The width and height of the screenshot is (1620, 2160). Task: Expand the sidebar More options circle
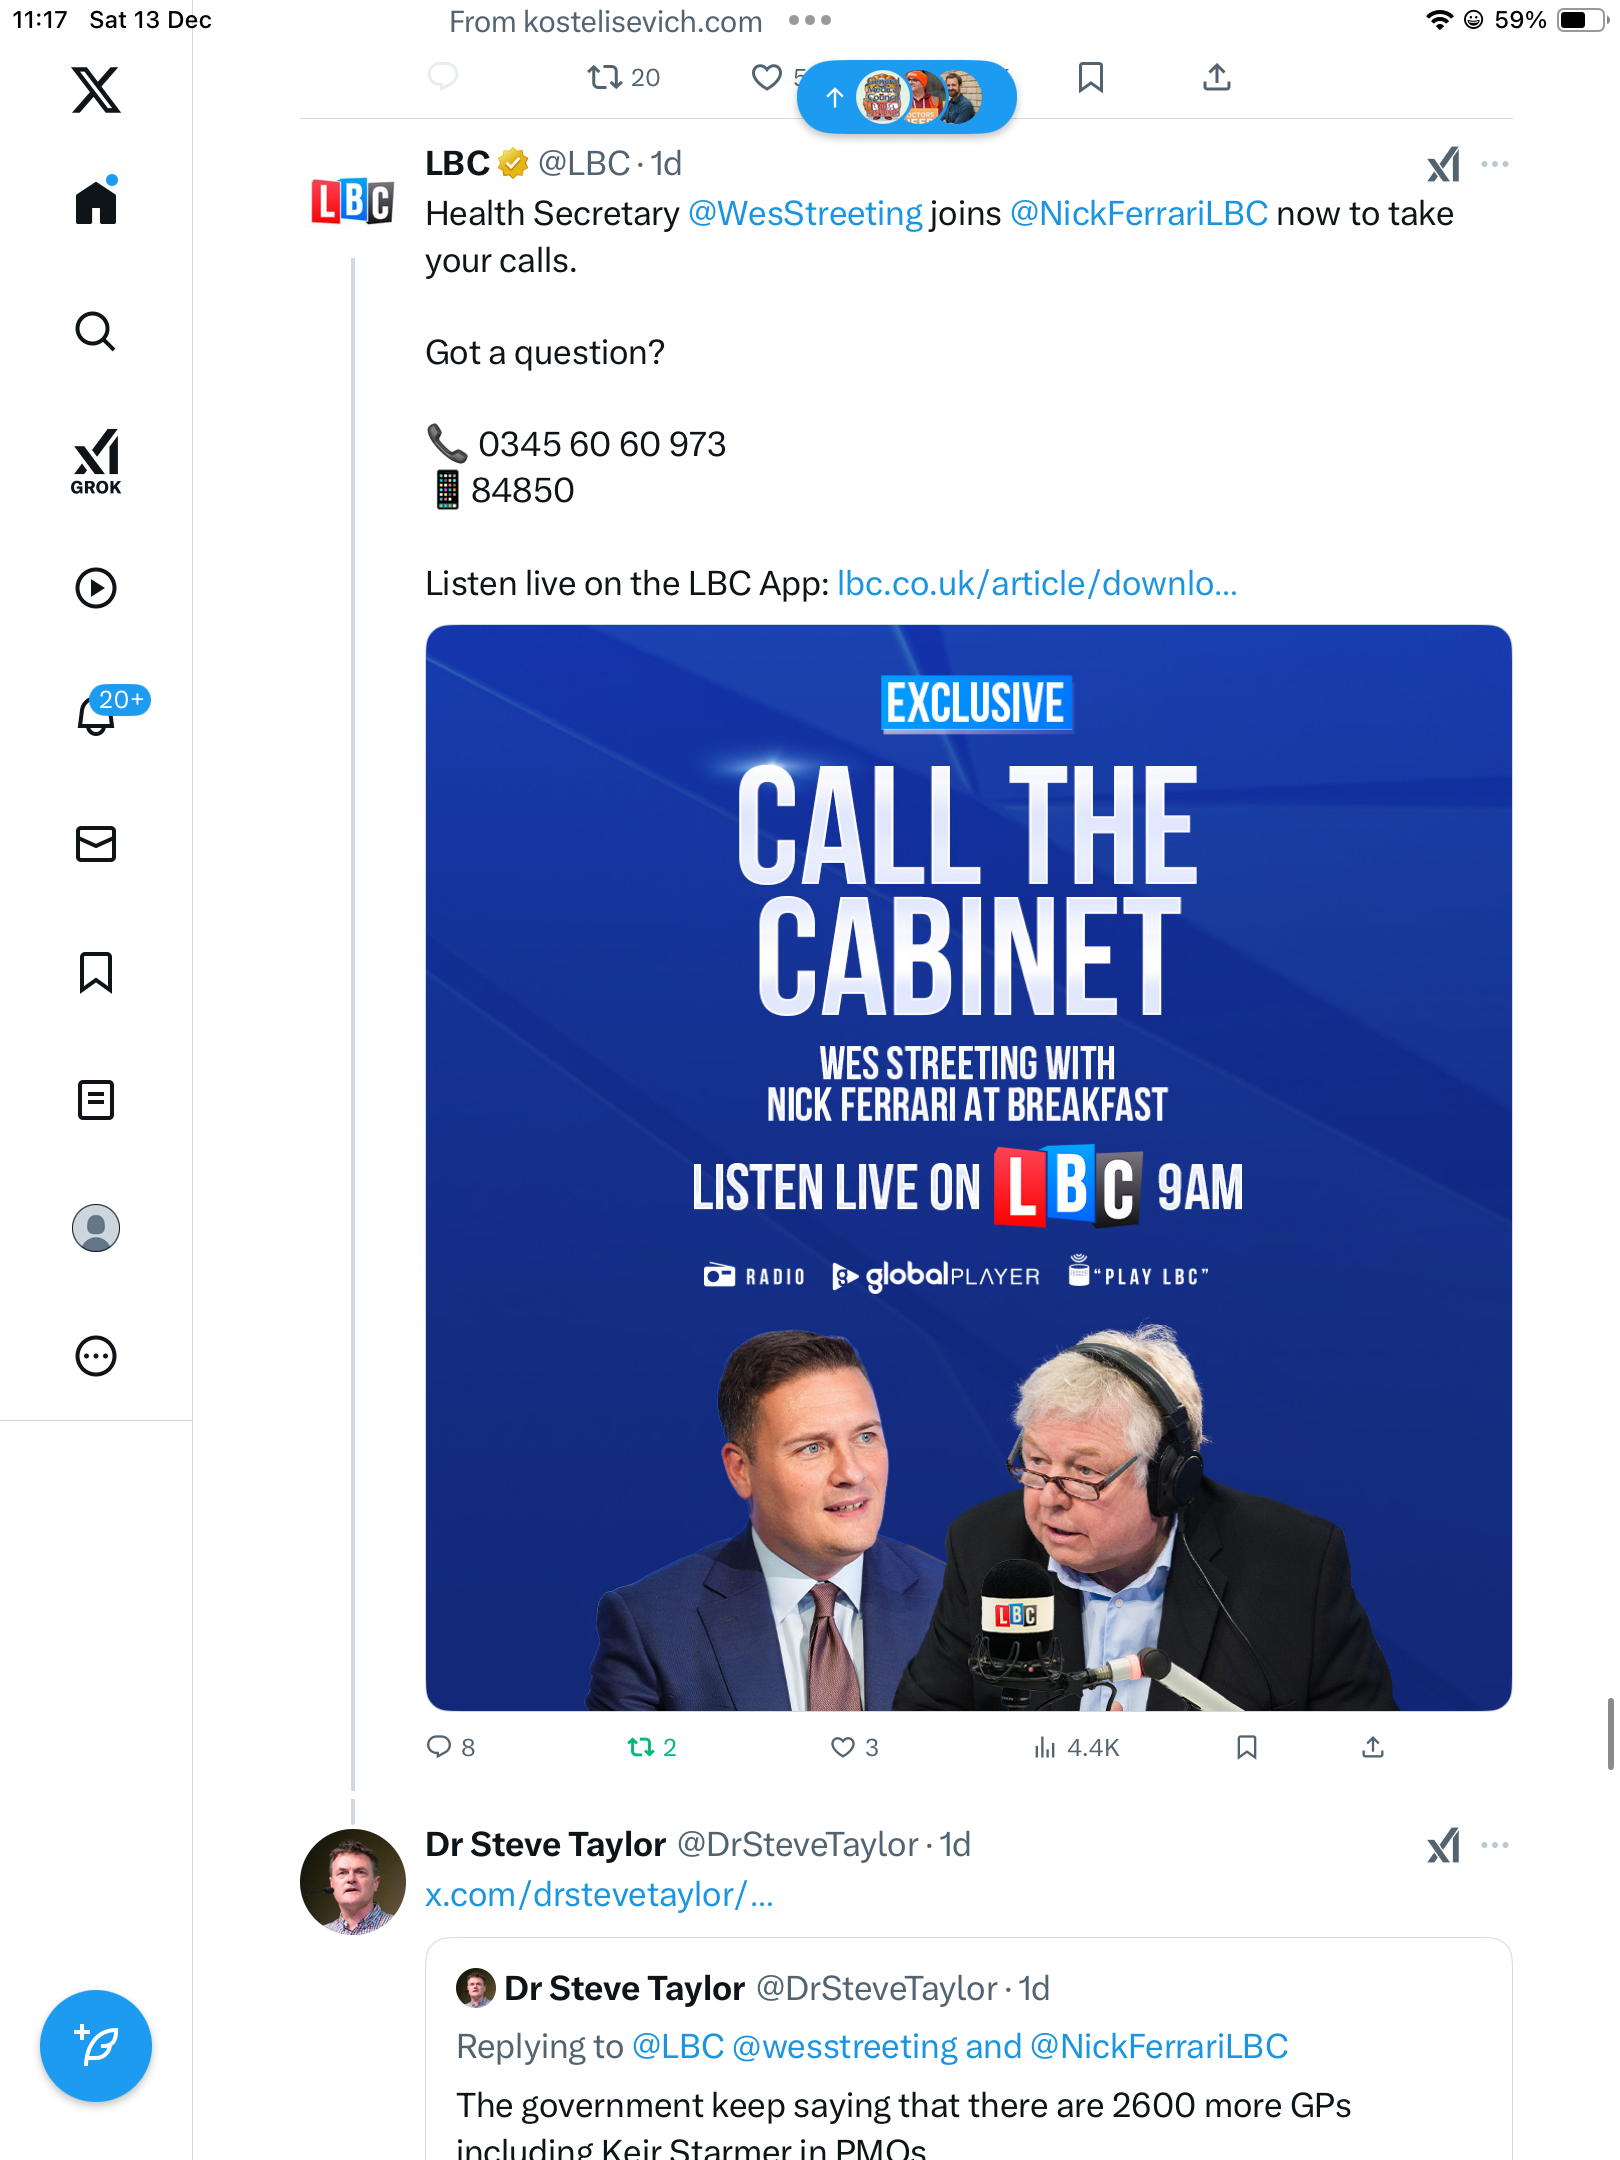click(x=96, y=1356)
